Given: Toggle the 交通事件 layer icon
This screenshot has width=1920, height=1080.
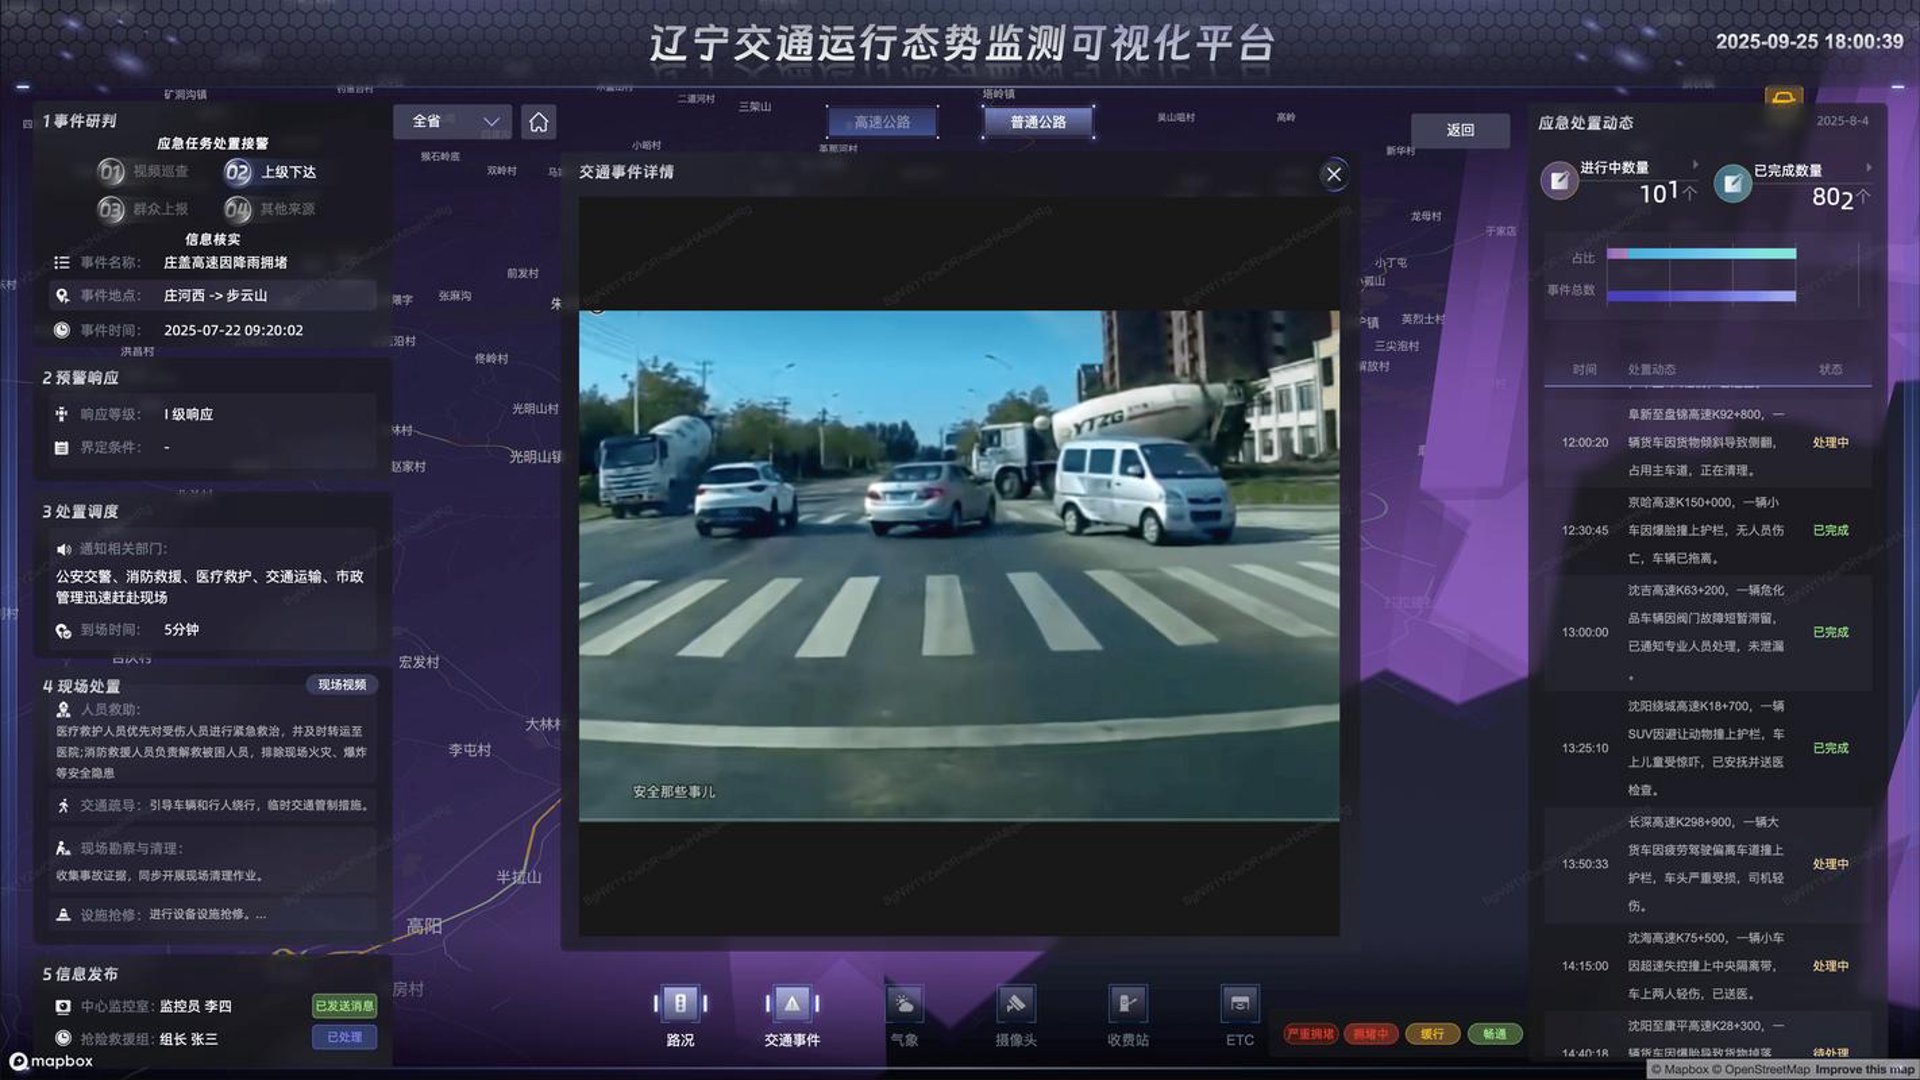Looking at the screenshot, I should 792,1003.
